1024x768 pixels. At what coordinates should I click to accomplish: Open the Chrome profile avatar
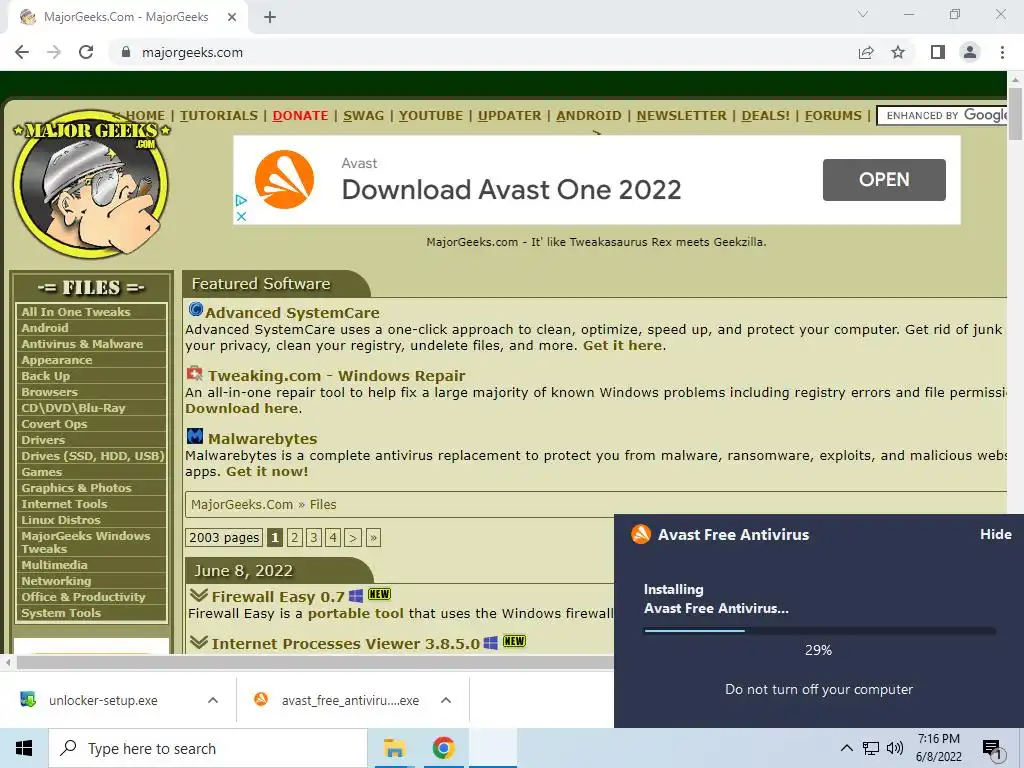pos(970,52)
